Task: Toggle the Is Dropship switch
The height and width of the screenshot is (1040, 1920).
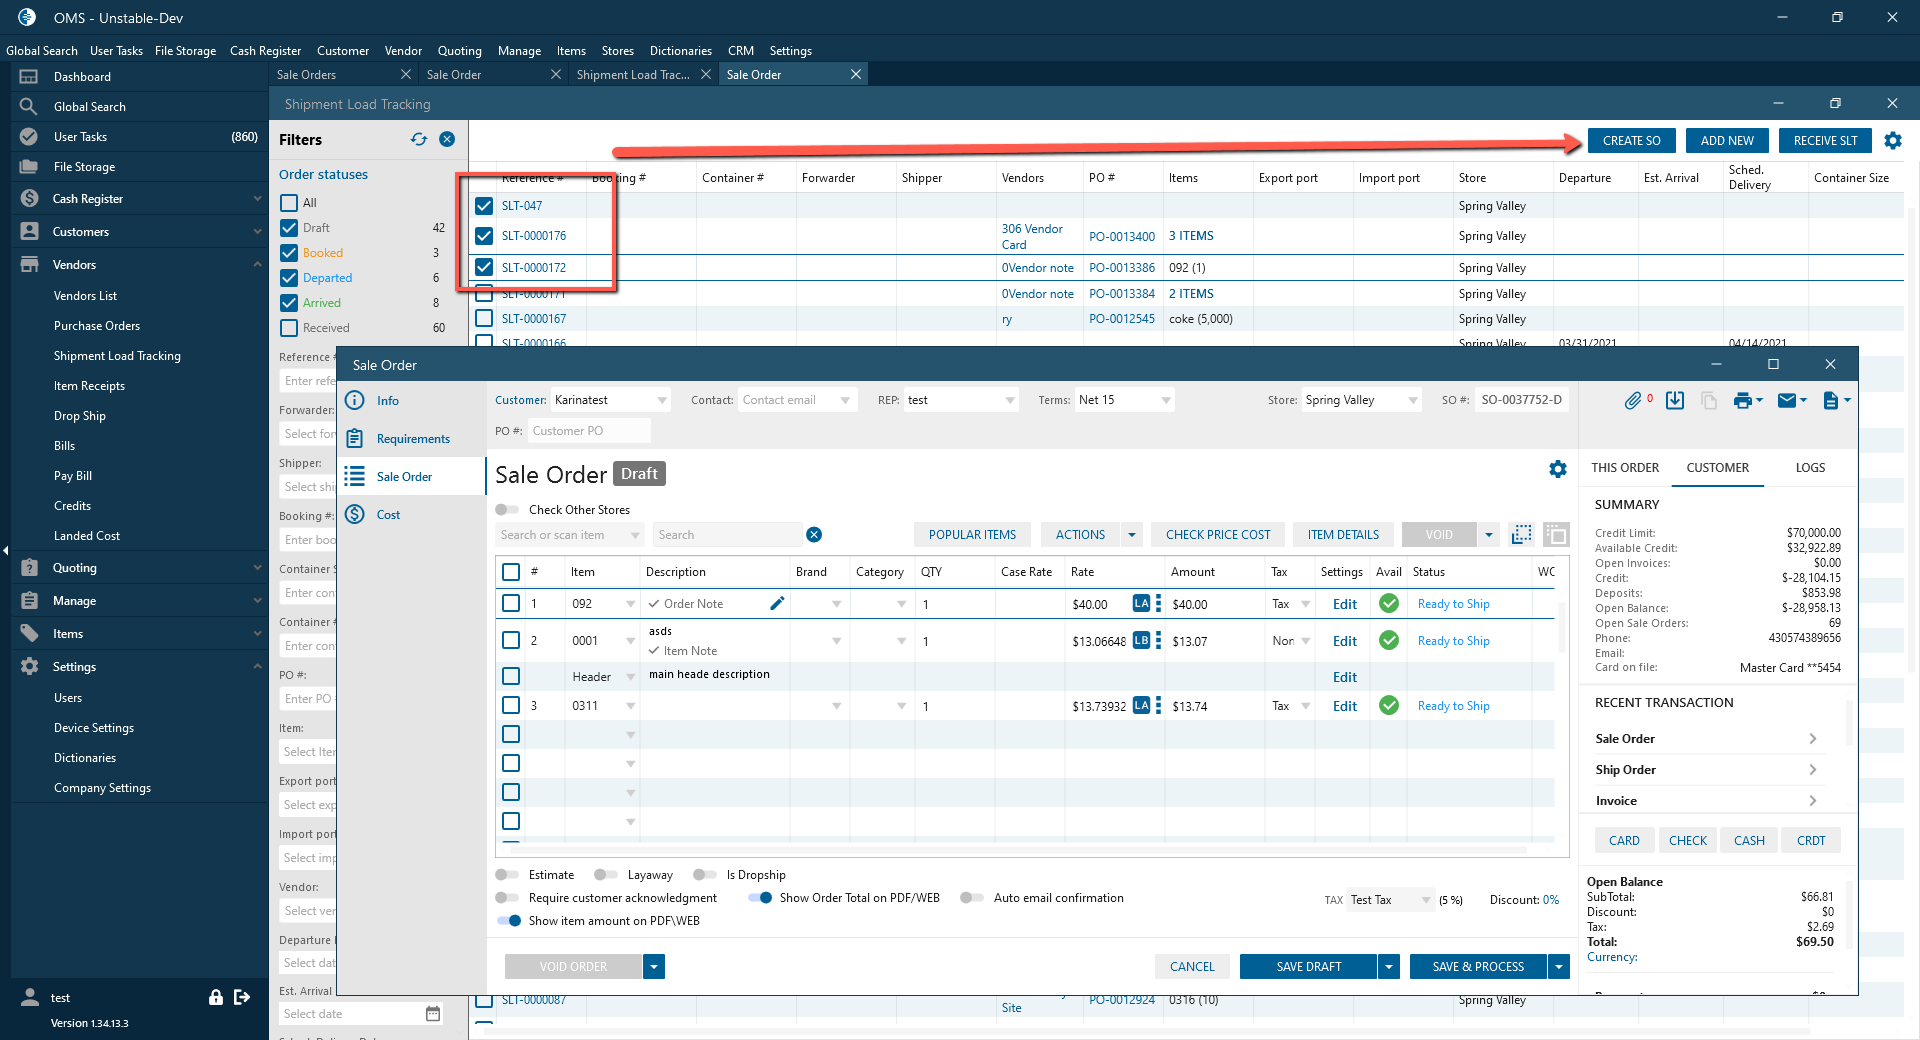Action: click(x=705, y=875)
